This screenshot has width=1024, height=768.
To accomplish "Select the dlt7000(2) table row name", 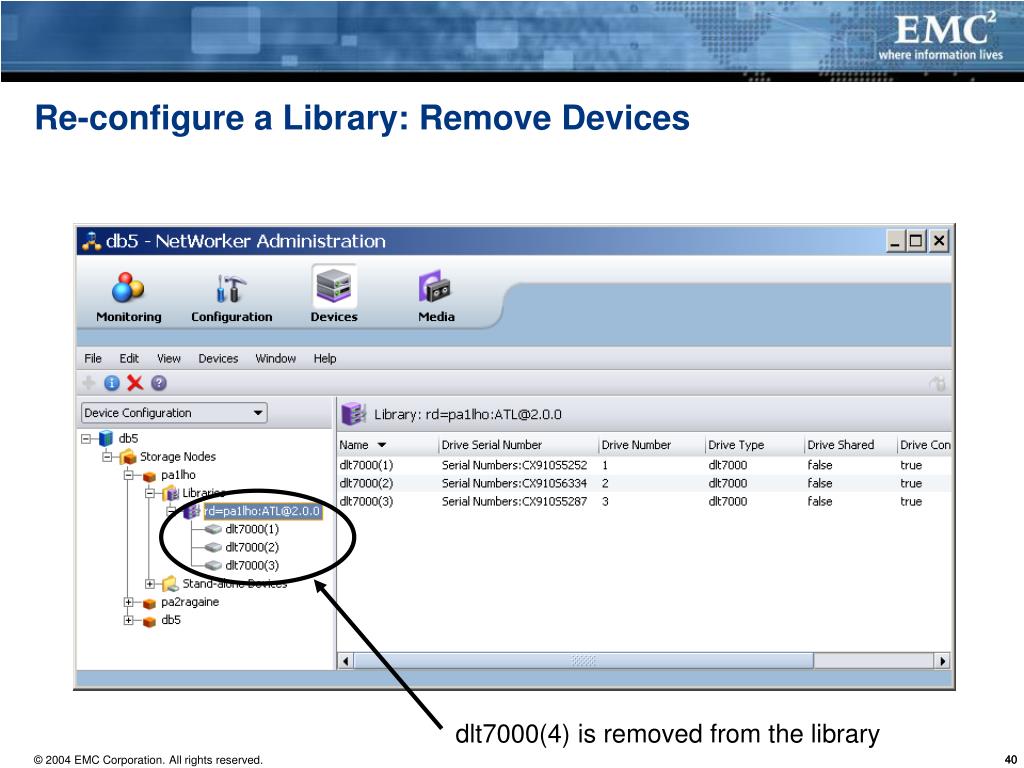I will (x=366, y=483).
